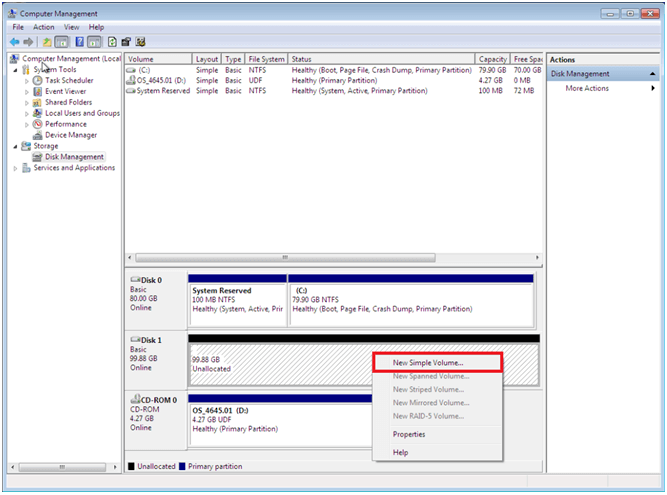The width and height of the screenshot is (667, 495).
Task: Toggle Show/Hide Console Tree toolbar icon
Action: (62, 42)
